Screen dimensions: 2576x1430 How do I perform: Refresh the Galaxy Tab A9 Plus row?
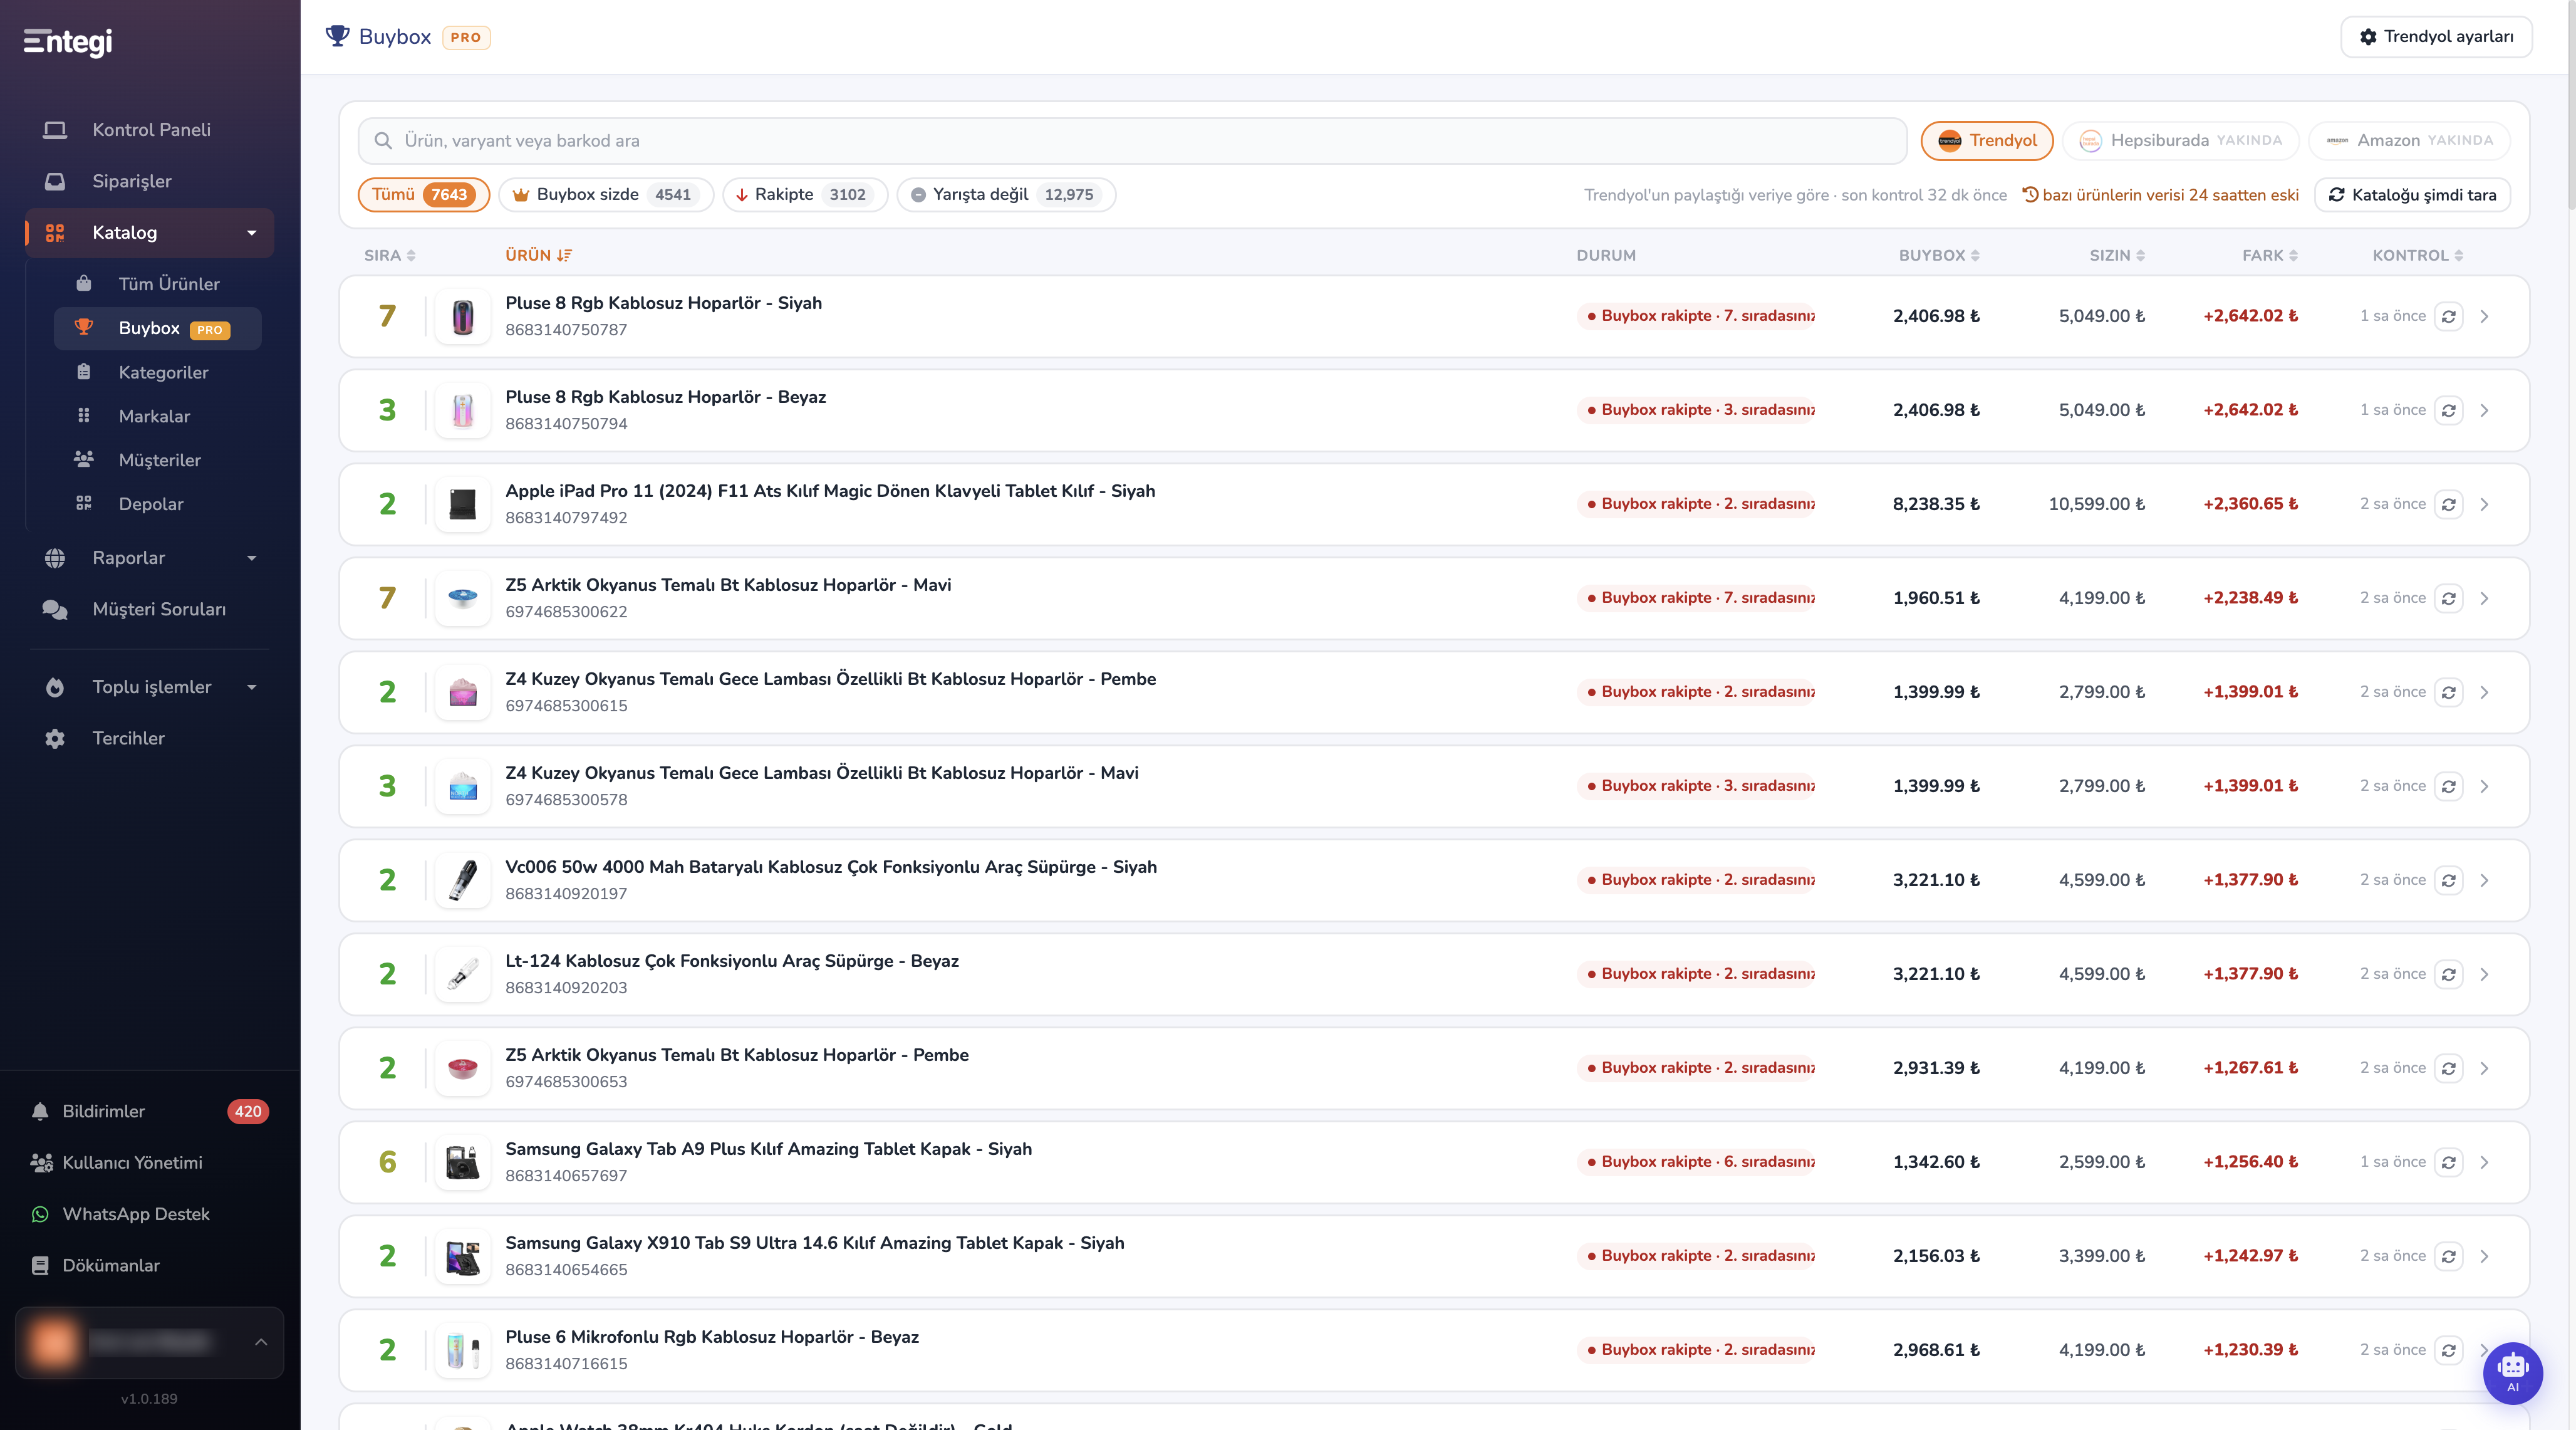coord(2449,1162)
